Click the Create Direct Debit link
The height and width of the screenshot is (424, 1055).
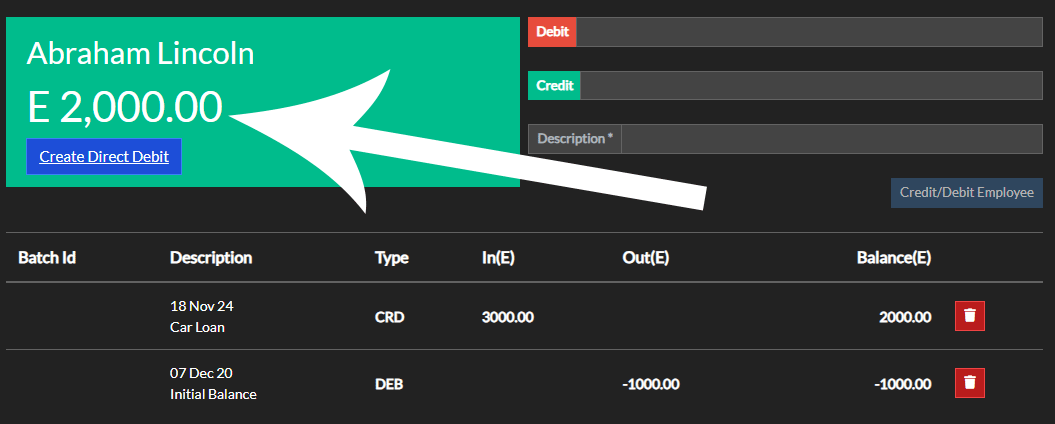[x=104, y=157]
